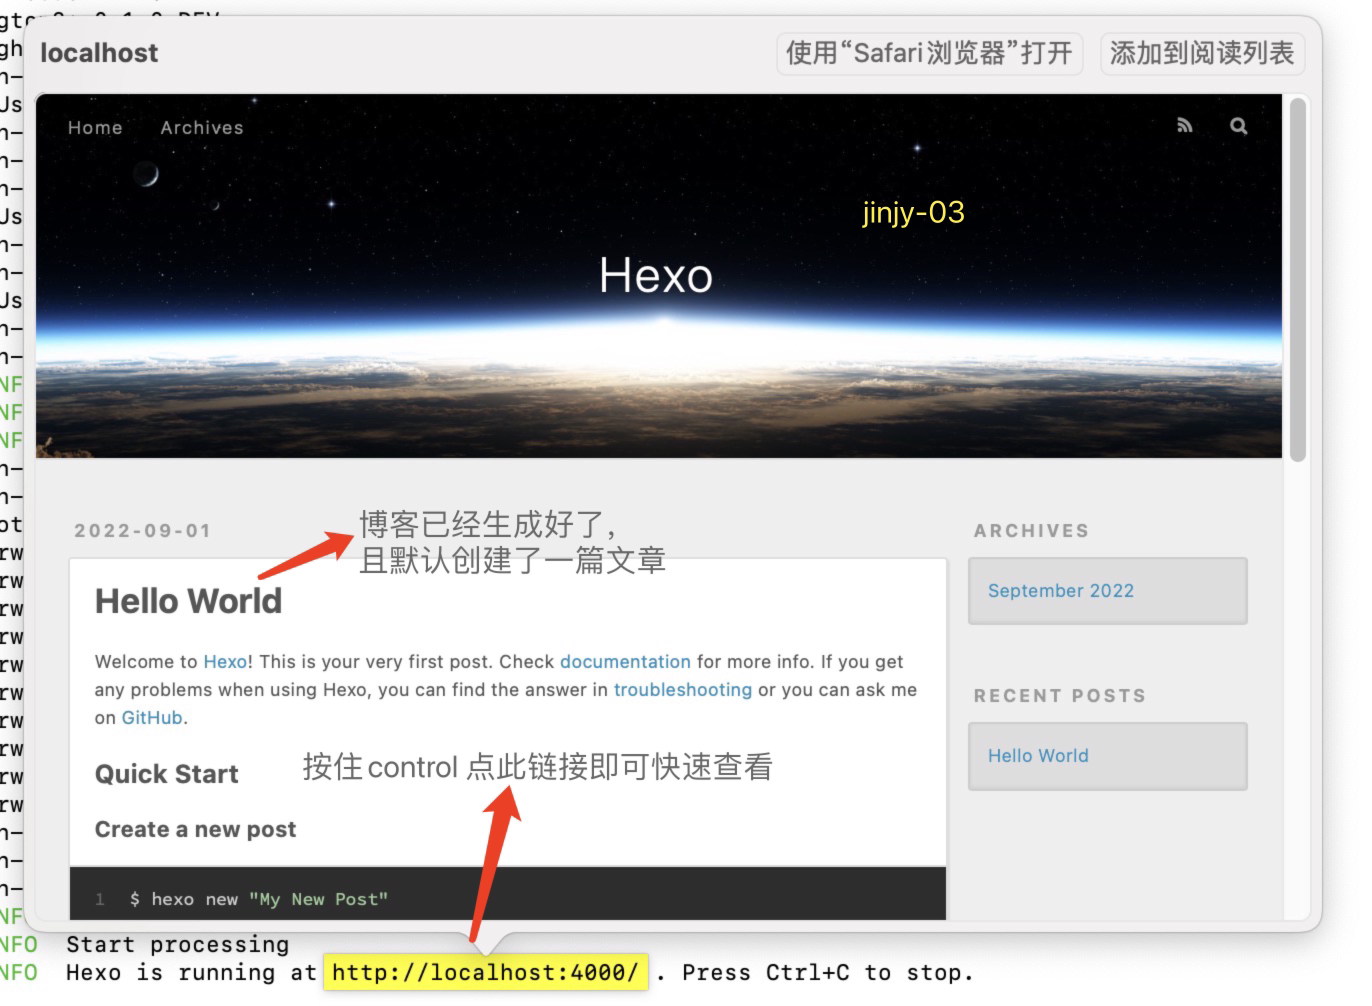Screen dimensions: 1372x1006
Task: Click the hexo new "My New Post" code line
Action: pyautogui.click(x=259, y=899)
